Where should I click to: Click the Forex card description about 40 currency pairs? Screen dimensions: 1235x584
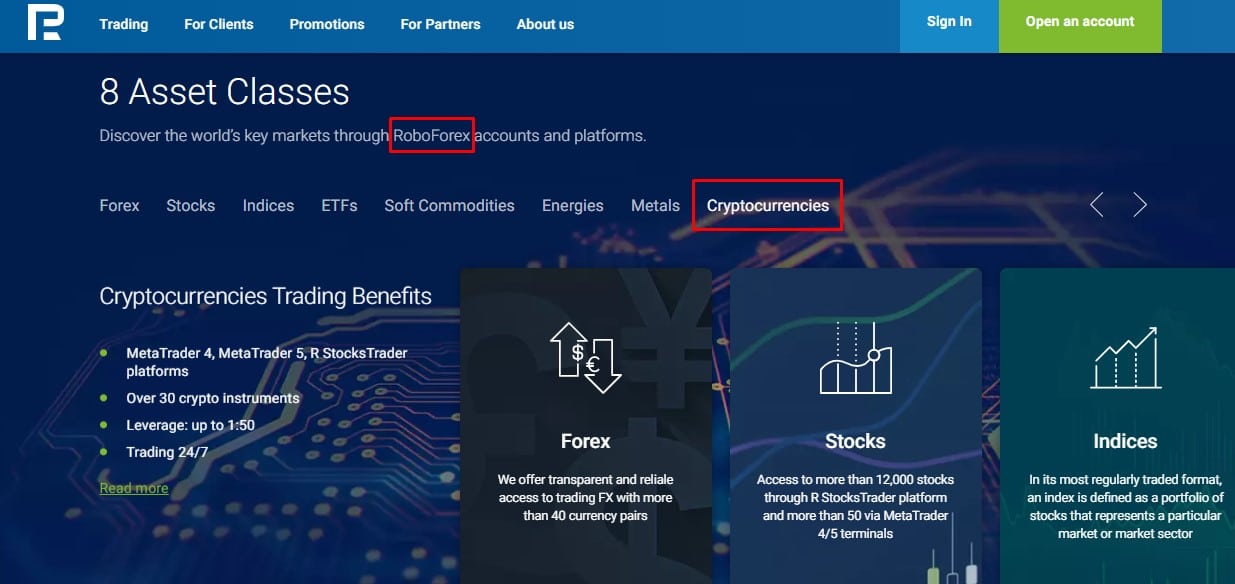585,498
